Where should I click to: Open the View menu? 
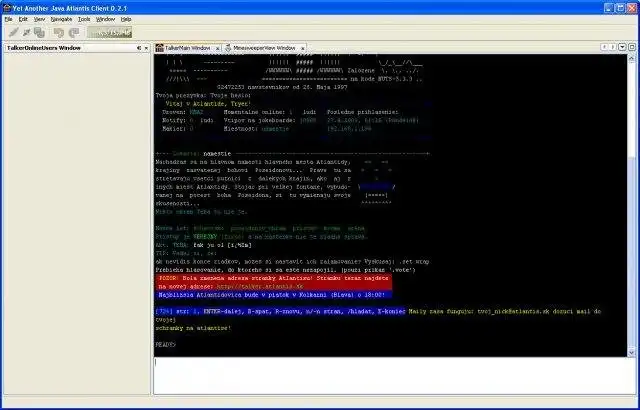pyautogui.click(x=39, y=19)
